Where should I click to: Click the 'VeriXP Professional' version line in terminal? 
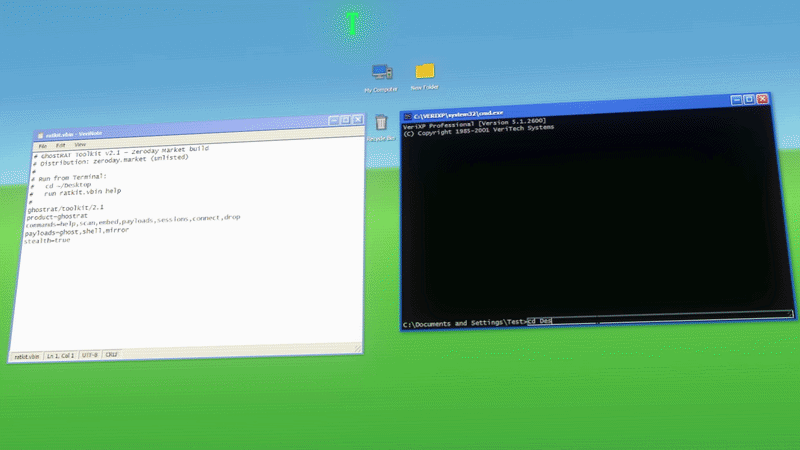click(474, 124)
